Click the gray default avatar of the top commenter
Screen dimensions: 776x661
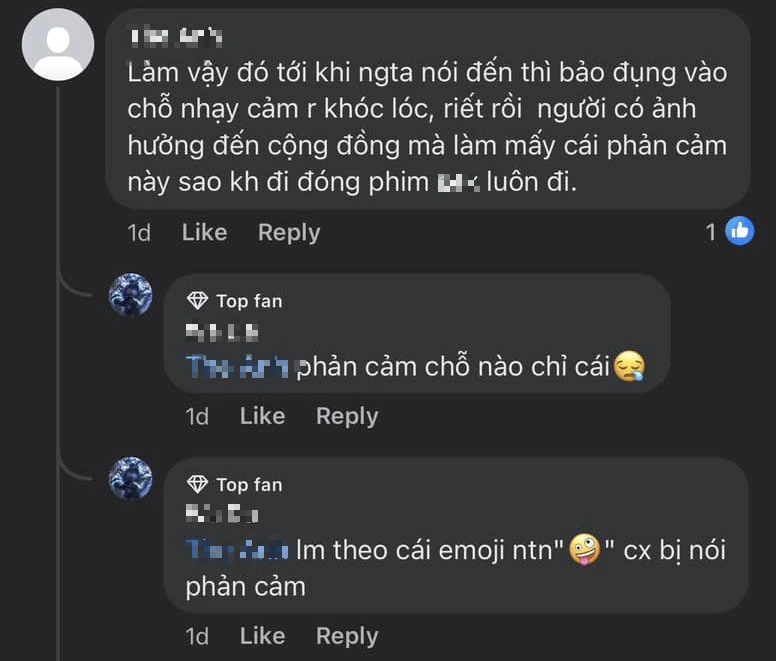click(58, 45)
